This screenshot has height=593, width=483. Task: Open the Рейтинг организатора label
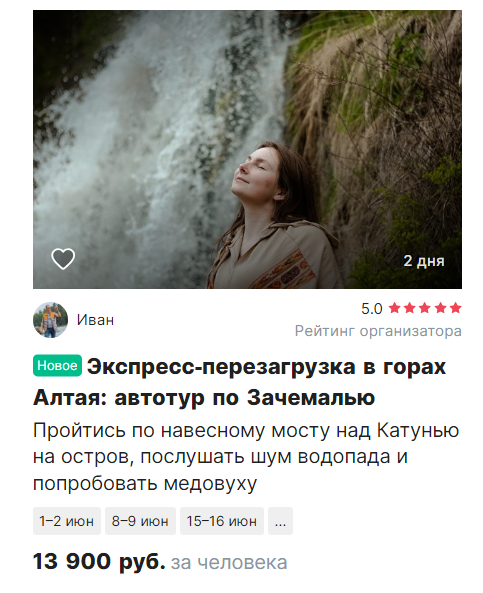pyautogui.click(x=378, y=331)
